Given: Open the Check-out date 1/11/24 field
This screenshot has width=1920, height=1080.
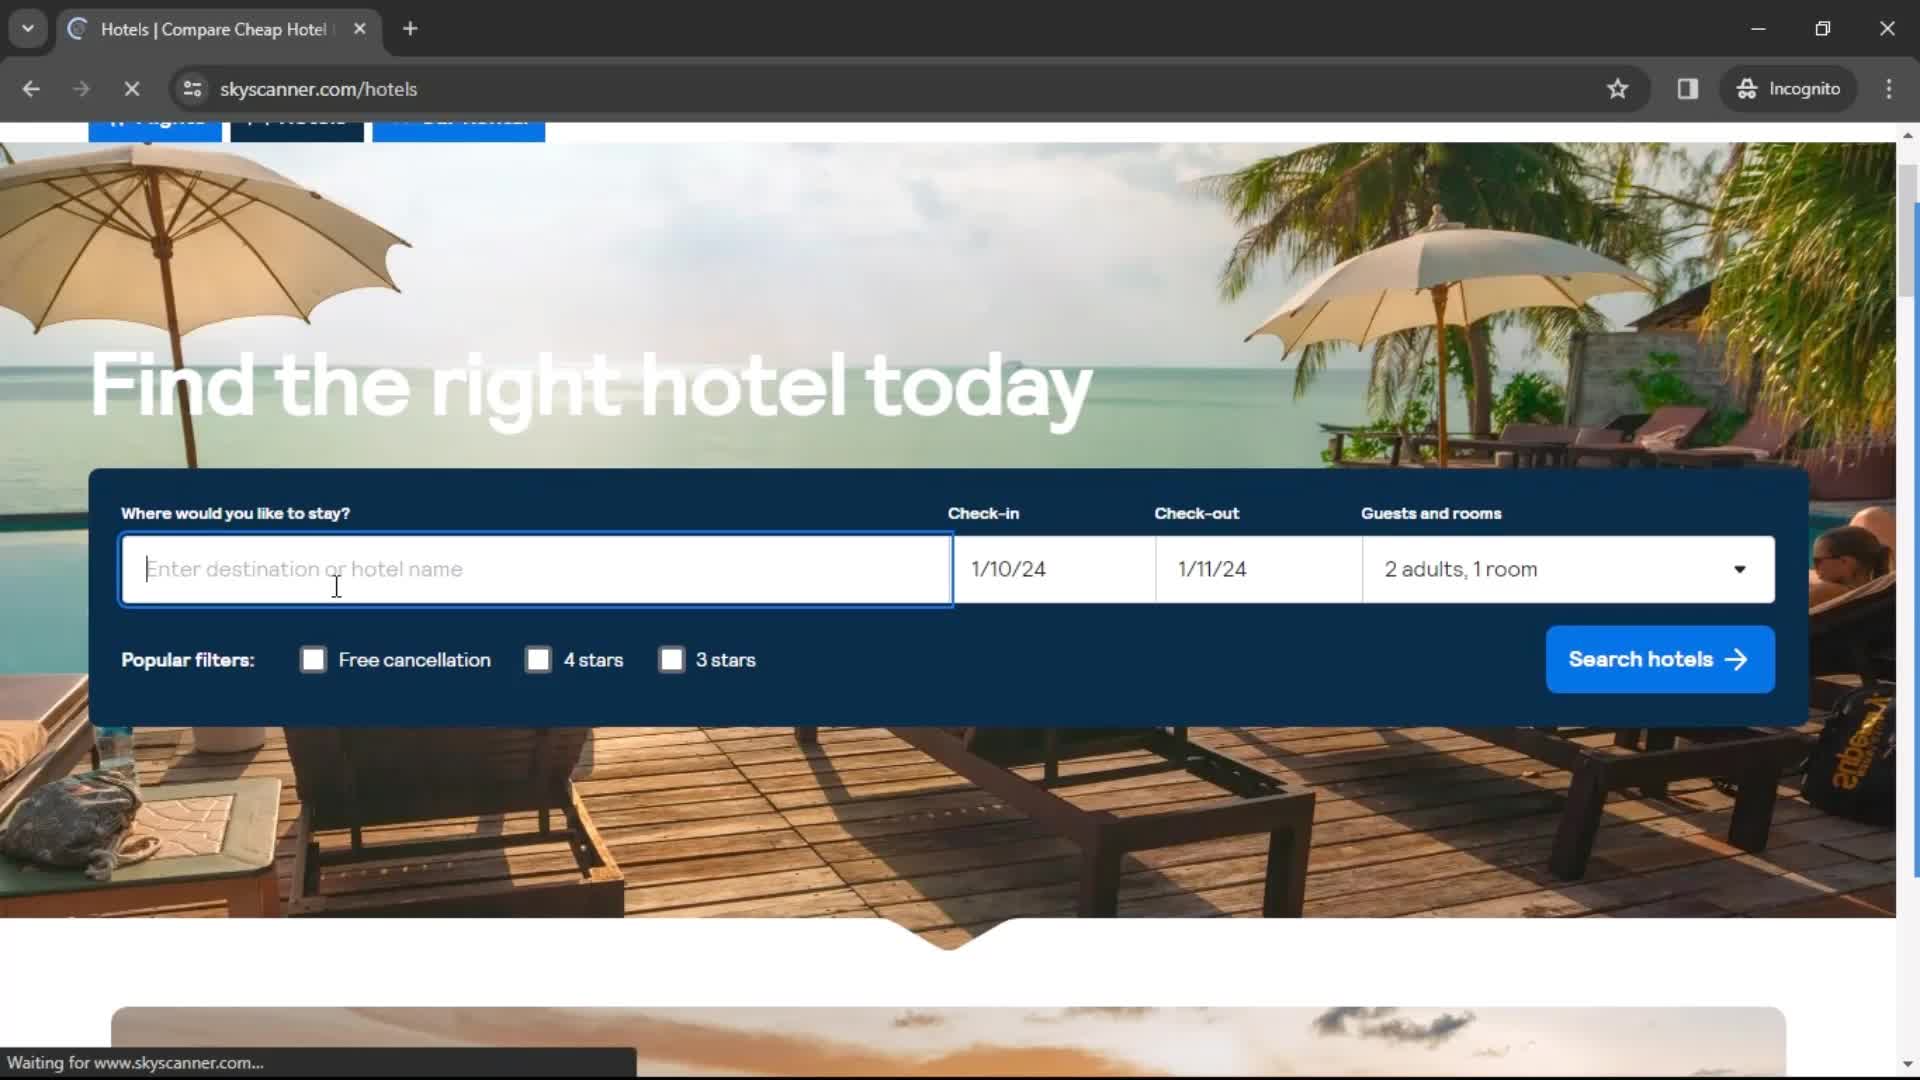Looking at the screenshot, I should (x=1259, y=569).
